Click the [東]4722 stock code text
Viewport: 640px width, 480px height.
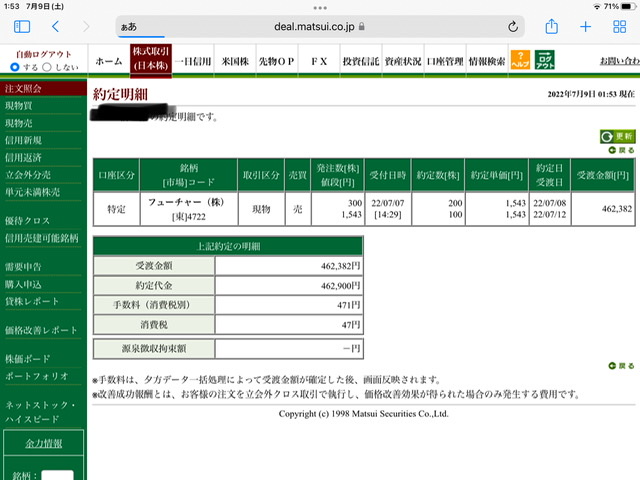coord(189,217)
